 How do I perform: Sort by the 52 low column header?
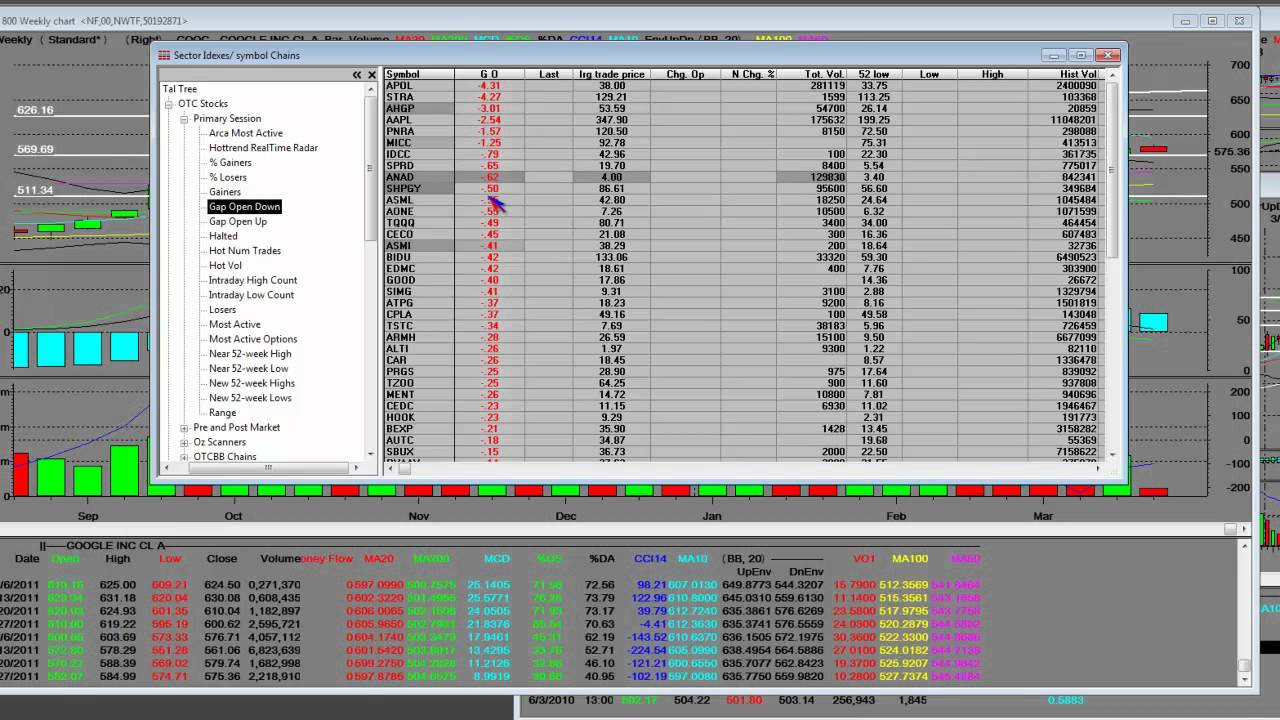click(x=874, y=75)
